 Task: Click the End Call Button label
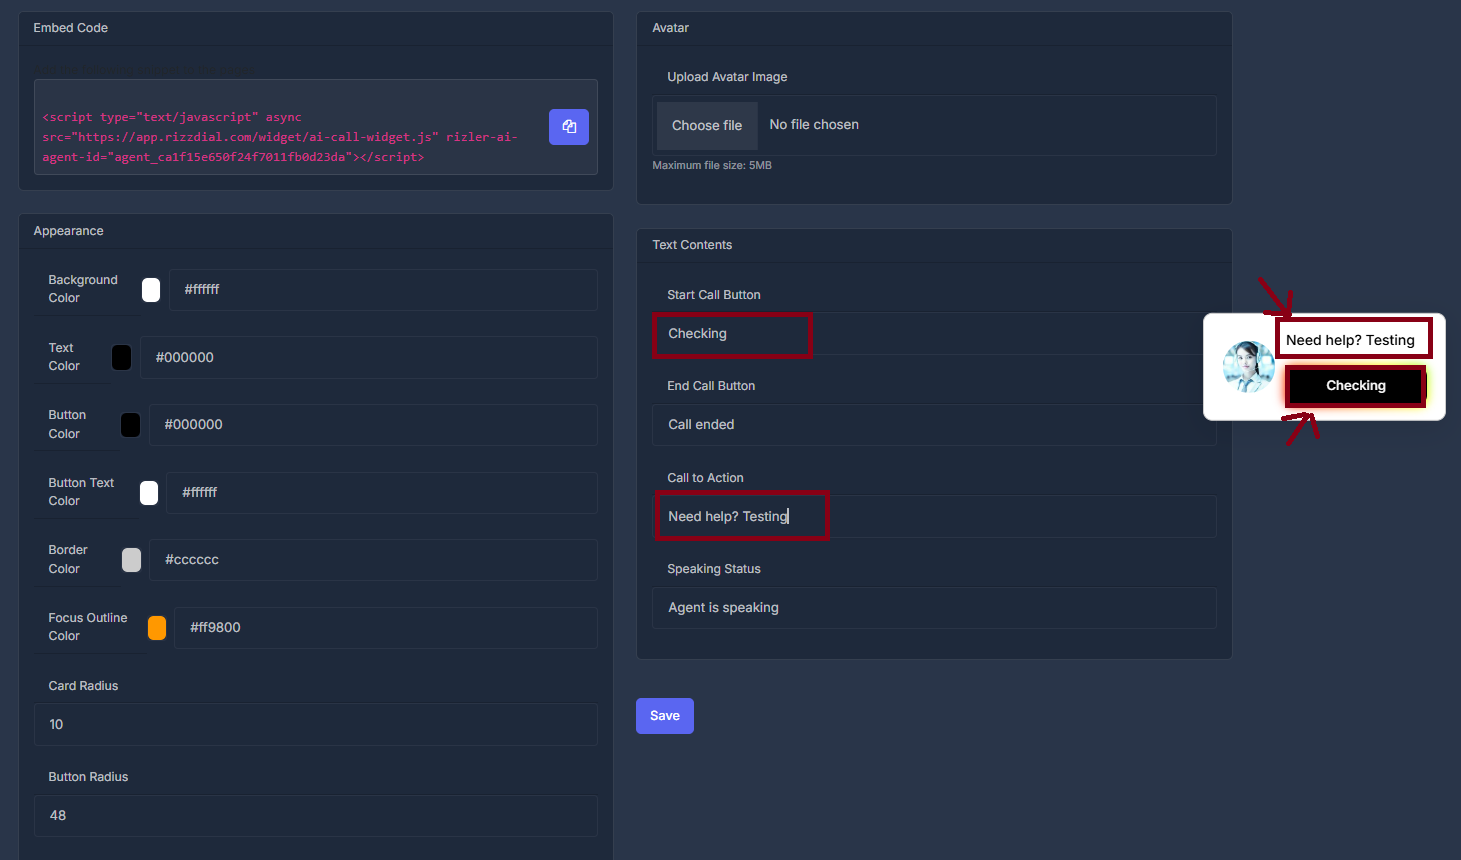point(711,386)
